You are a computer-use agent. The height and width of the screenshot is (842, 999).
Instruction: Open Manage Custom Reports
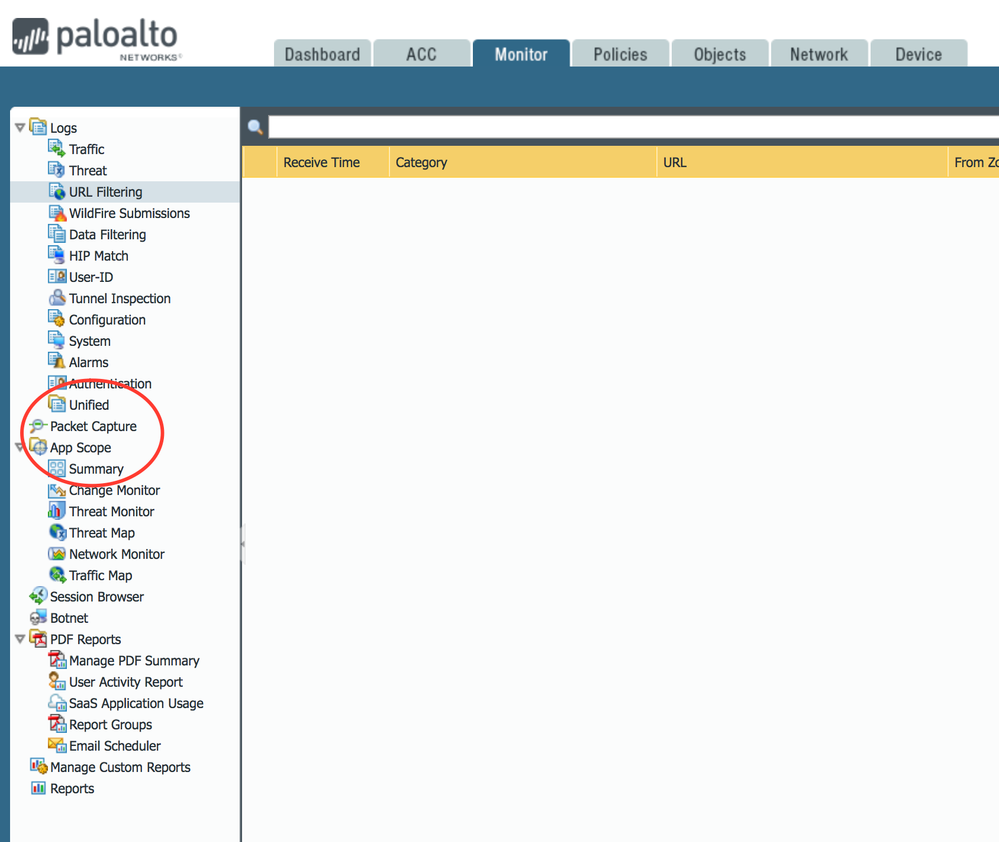point(120,767)
